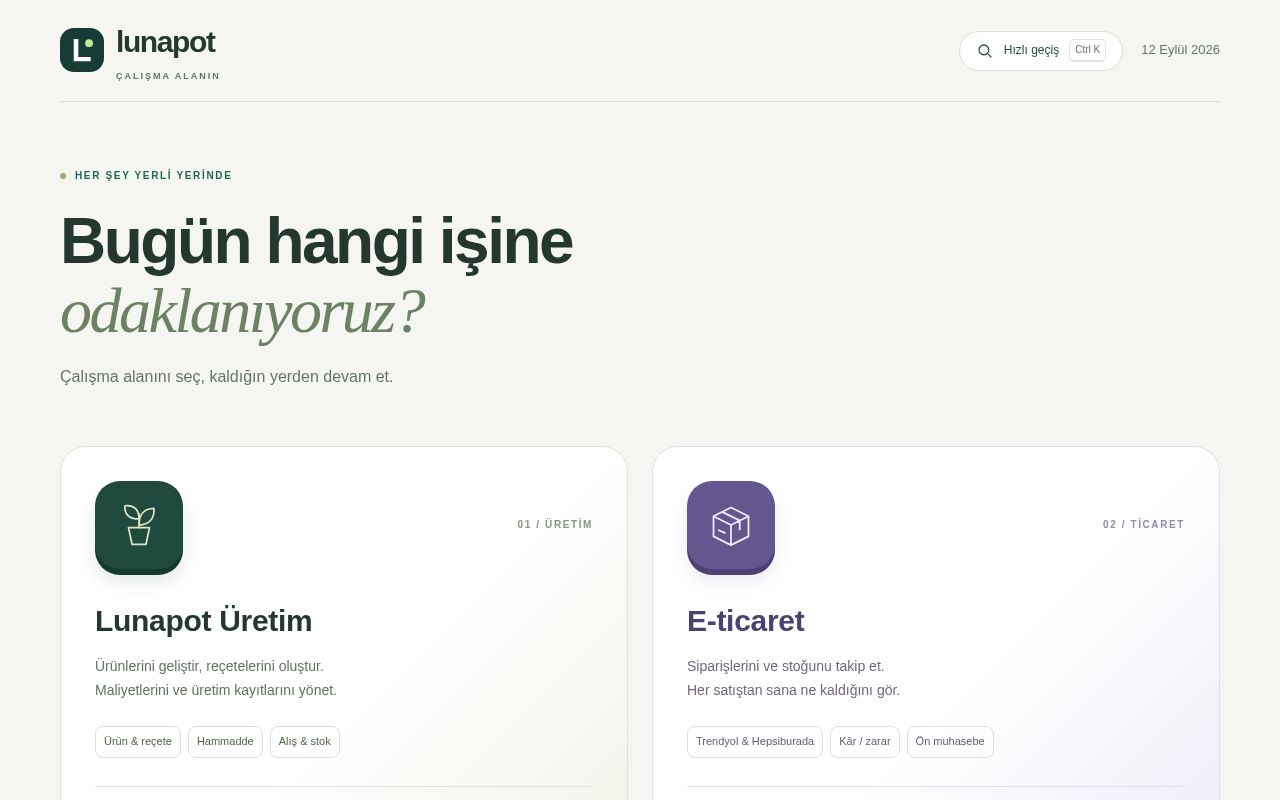
Task: Click the HER ŞEY YERLİ YERİNDE label
Action: click(153, 176)
